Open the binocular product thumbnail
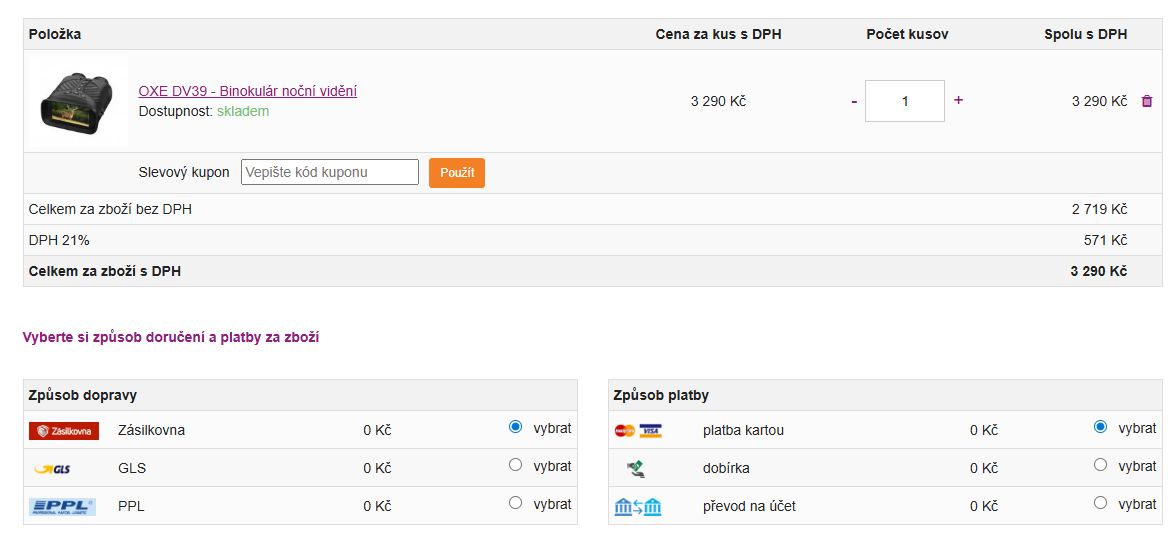Screen dimensions: 1168x537 coord(79,101)
